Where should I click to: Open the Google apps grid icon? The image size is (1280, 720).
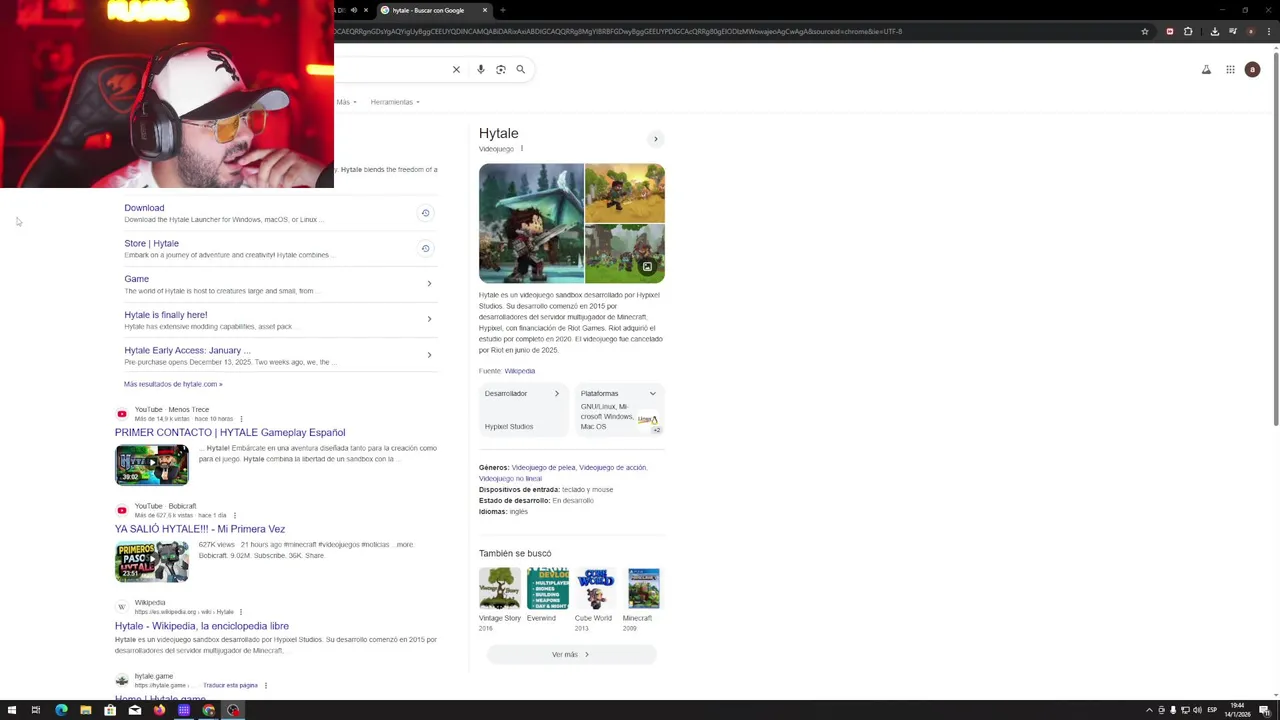(x=1230, y=69)
